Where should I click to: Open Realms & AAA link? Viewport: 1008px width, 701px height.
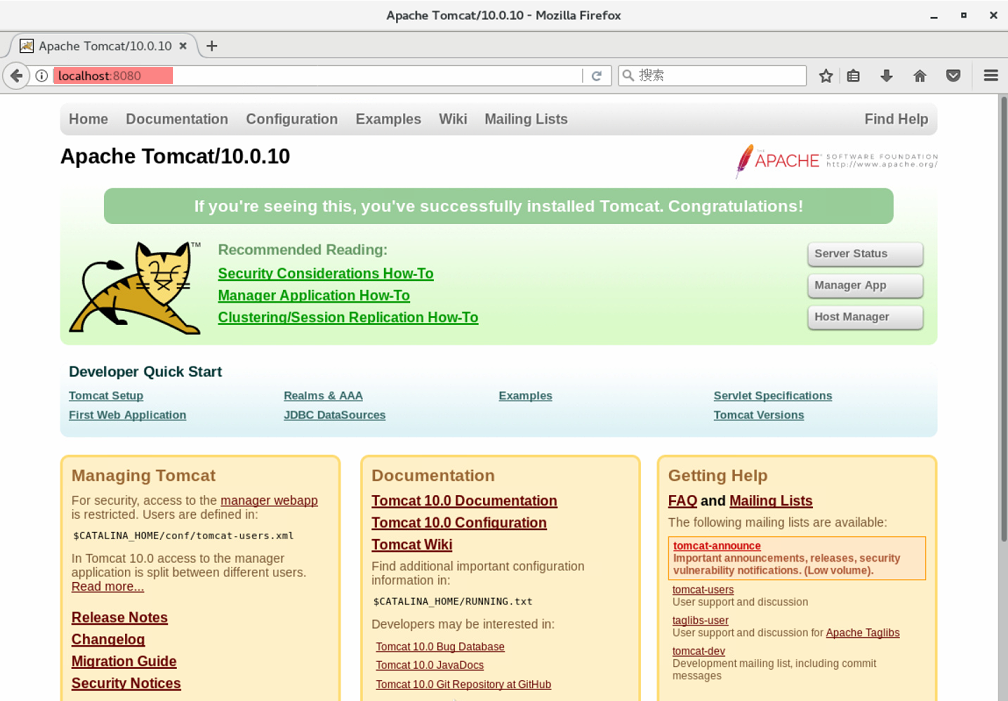click(323, 396)
